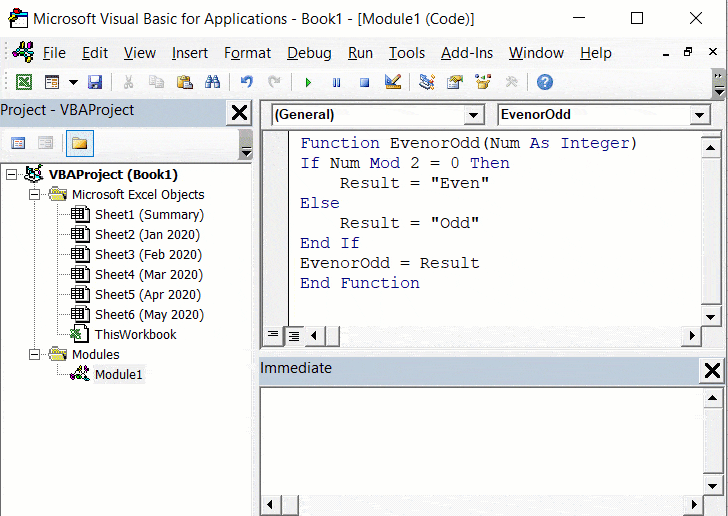Open the Help menu

pyautogui.click(x=596, y=53)
